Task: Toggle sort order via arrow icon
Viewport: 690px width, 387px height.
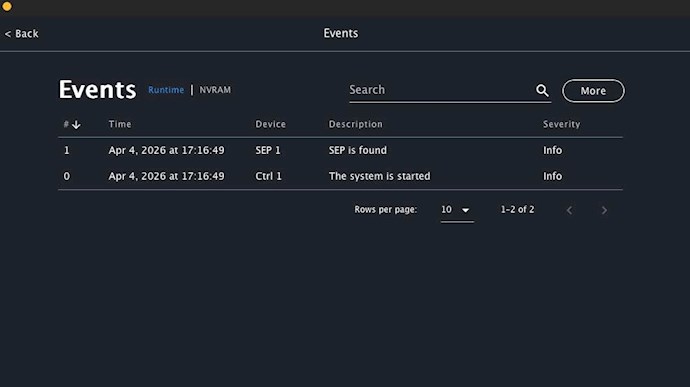Action: pyautogui.click(x=76, y=125)
